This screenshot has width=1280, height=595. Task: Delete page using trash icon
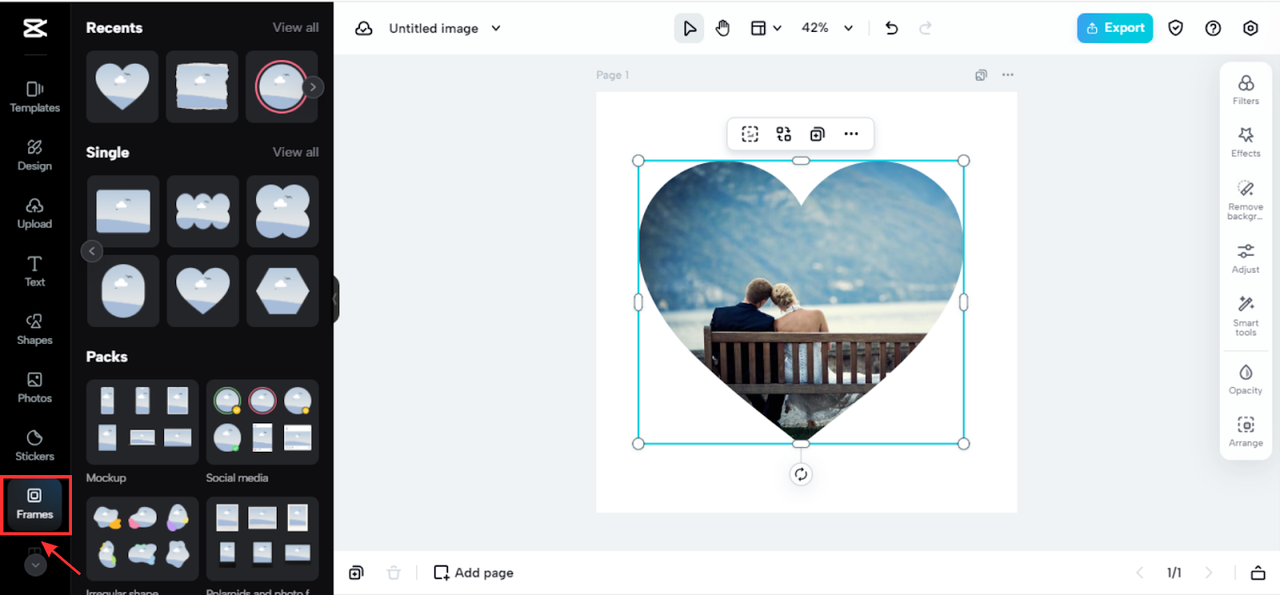tap(394, 573)
